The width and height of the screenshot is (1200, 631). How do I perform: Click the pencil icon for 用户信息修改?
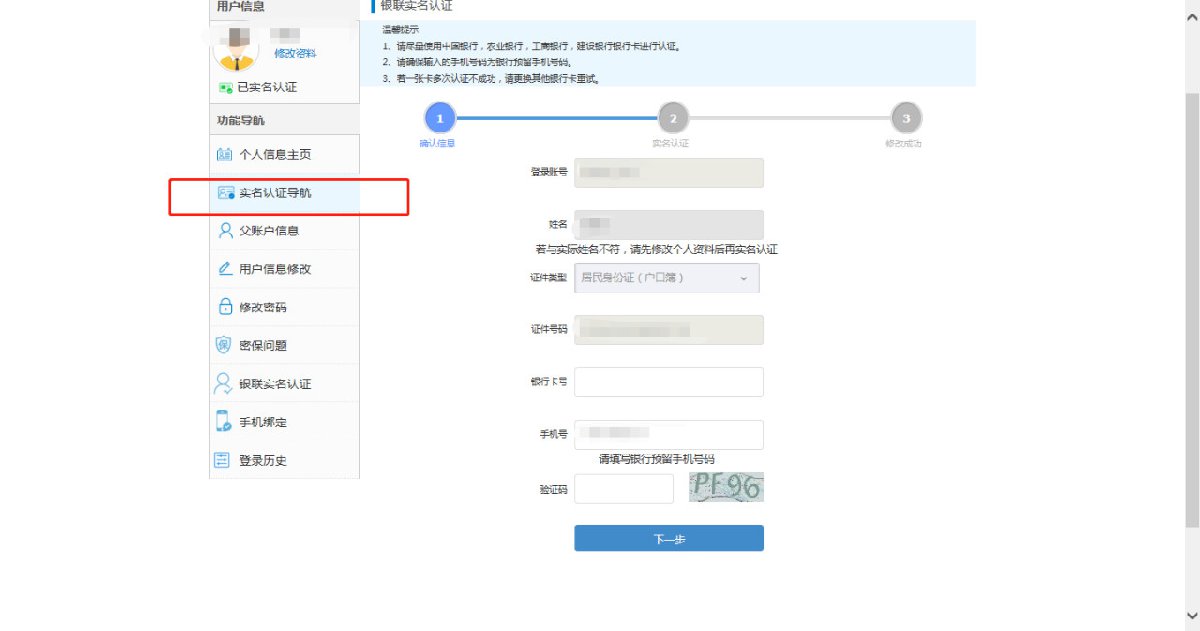coord(225,269)
